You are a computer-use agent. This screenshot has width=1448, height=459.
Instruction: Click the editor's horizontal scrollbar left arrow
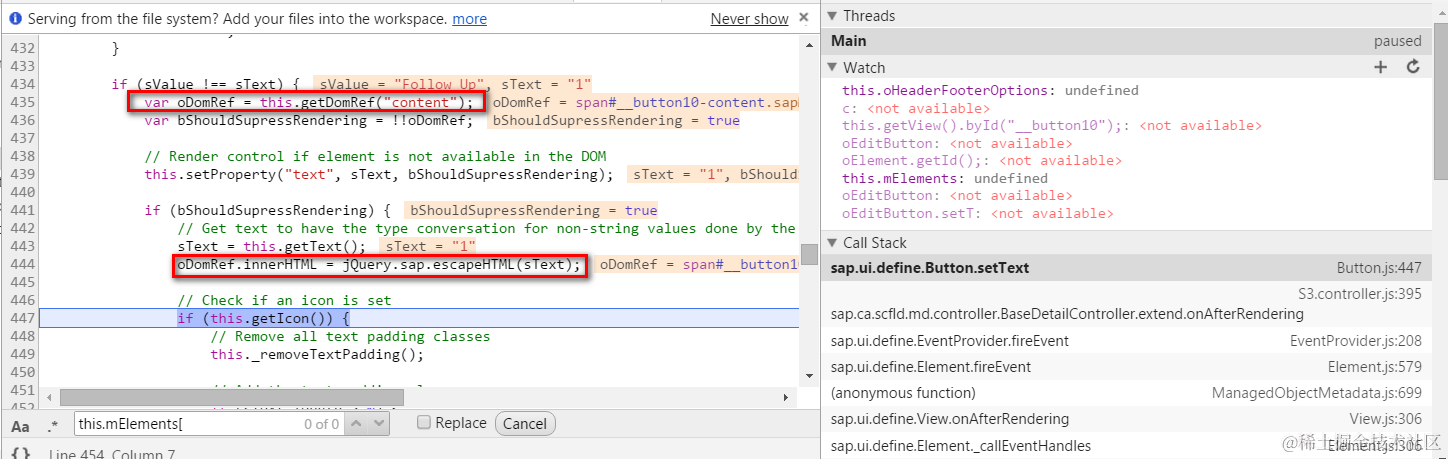[50, 398]
